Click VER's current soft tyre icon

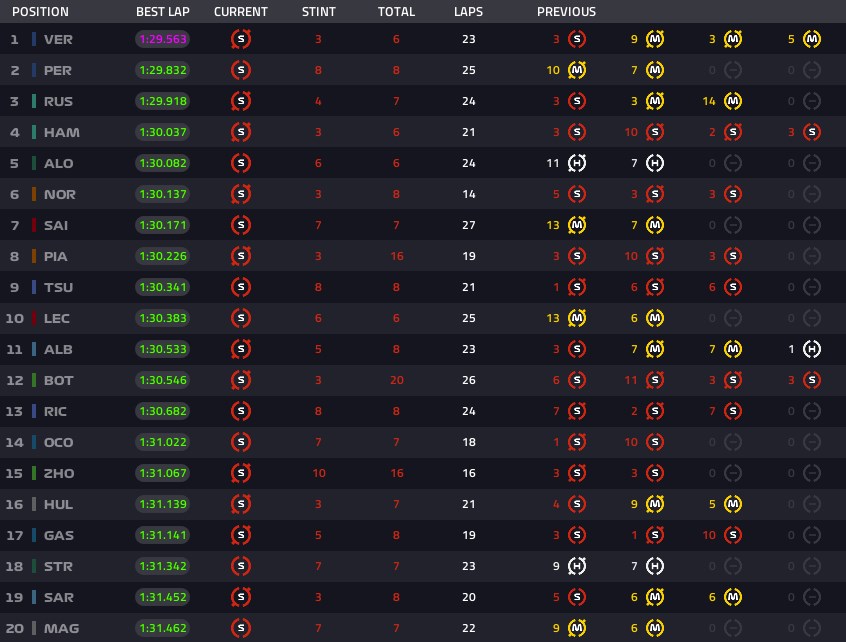coord(241,39)
